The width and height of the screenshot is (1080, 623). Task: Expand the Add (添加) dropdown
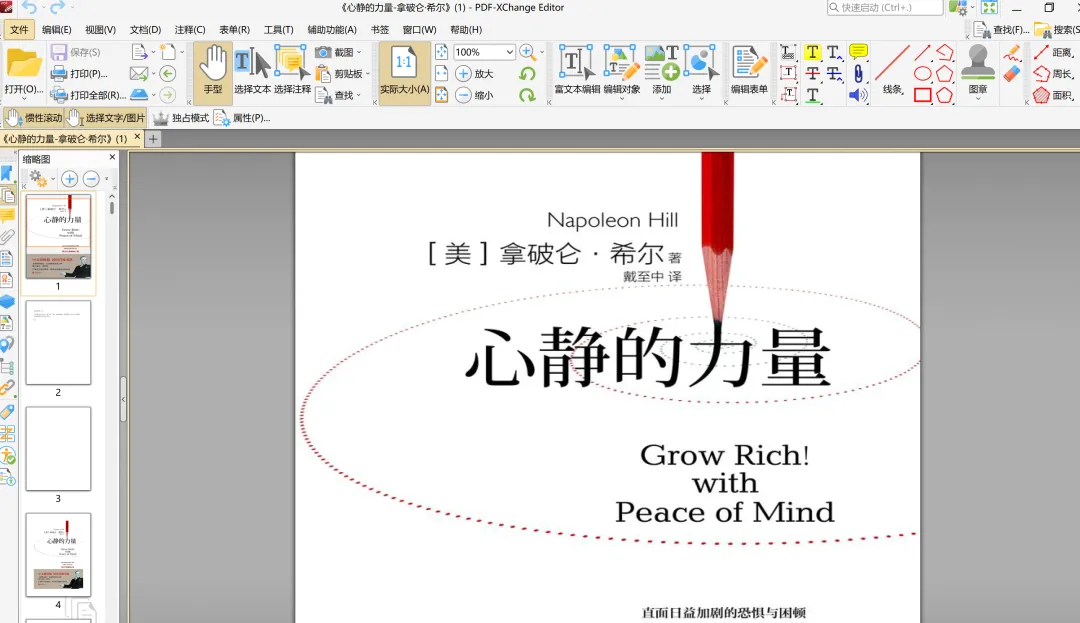tap(662, 99)
